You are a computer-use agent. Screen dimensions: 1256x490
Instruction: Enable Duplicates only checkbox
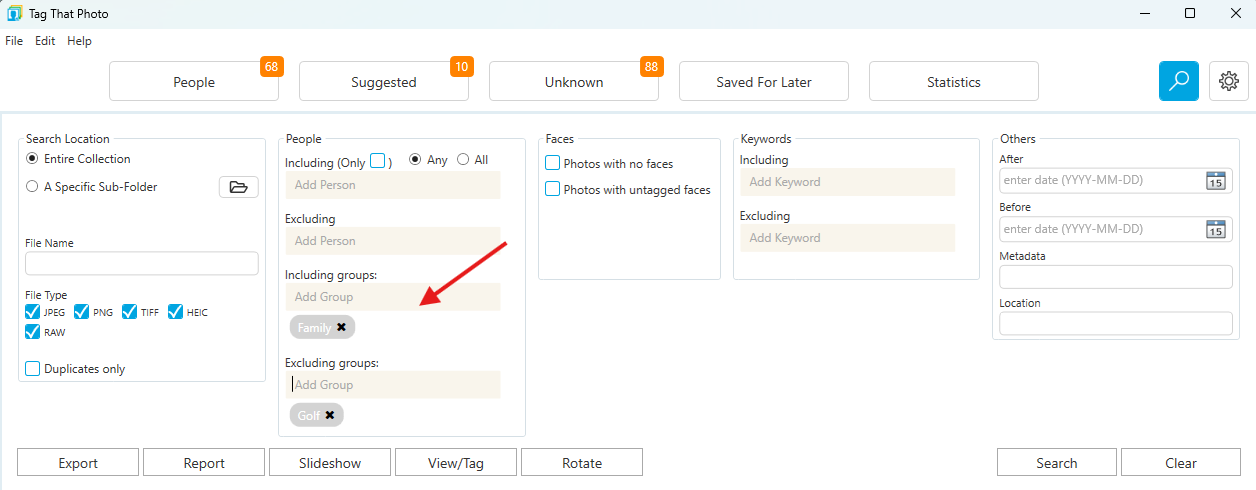(33, 369)
